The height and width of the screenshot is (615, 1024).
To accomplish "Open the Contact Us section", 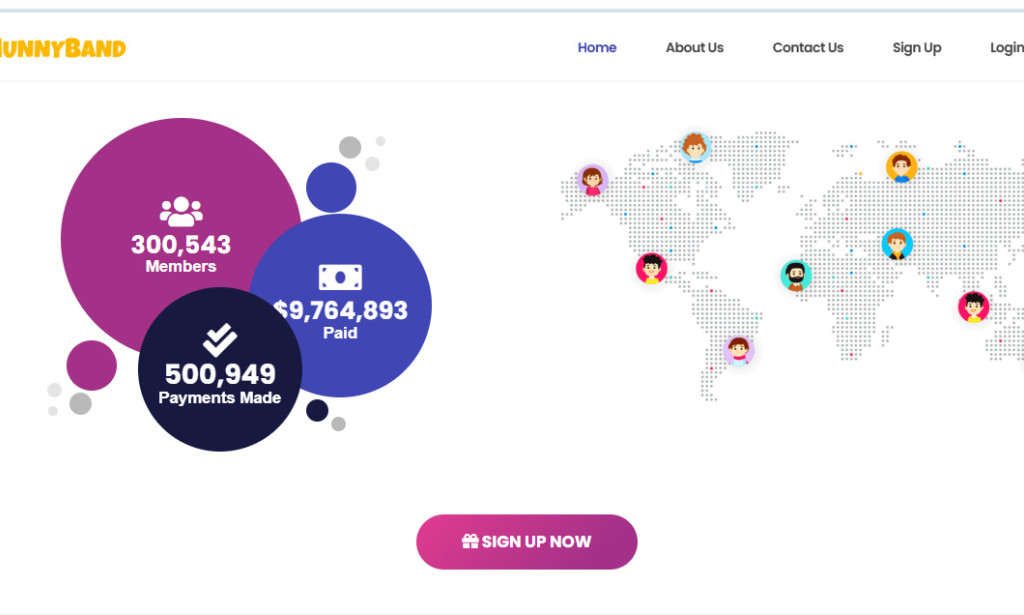I will coord(807,47).
